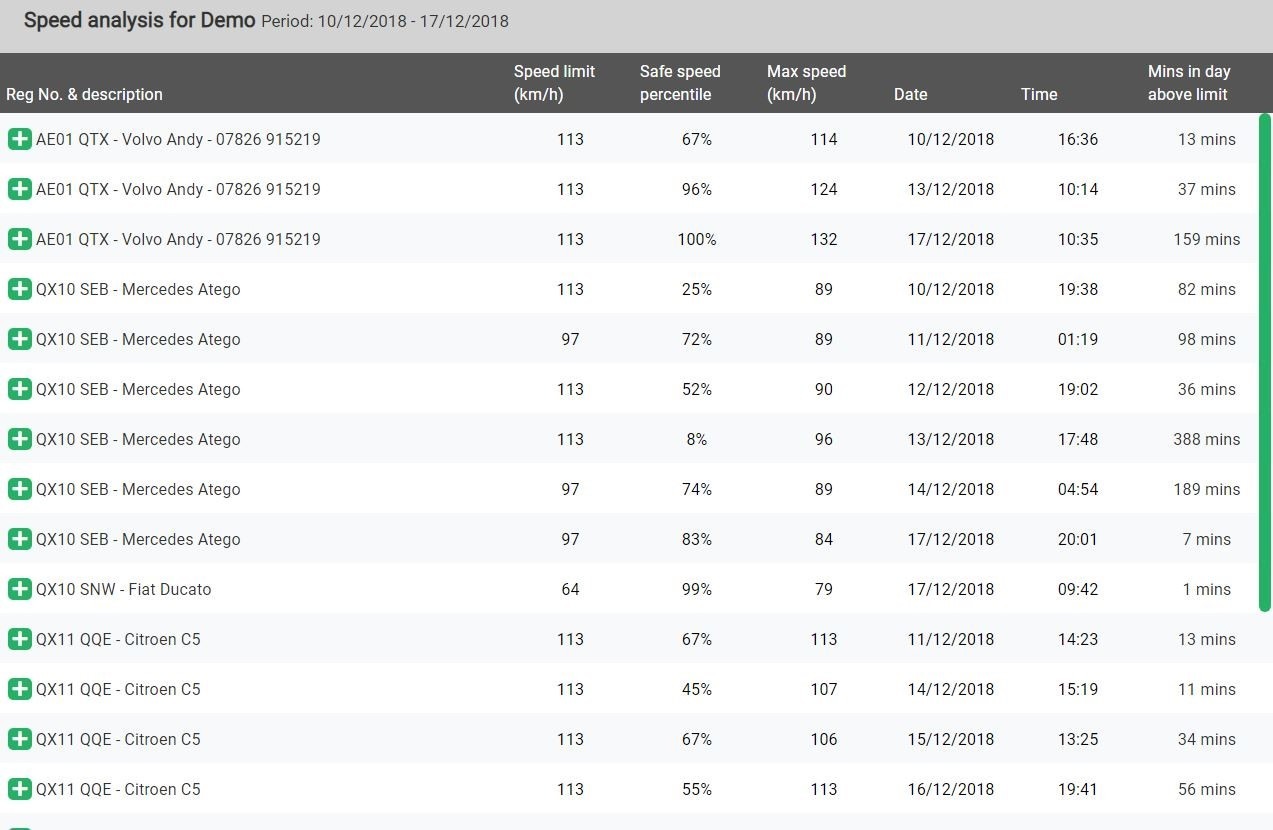1273x830 pixels.
Task: Select the Period 10/12/2018 - 17/12/2018 text
Action: [x=385, y=21]
